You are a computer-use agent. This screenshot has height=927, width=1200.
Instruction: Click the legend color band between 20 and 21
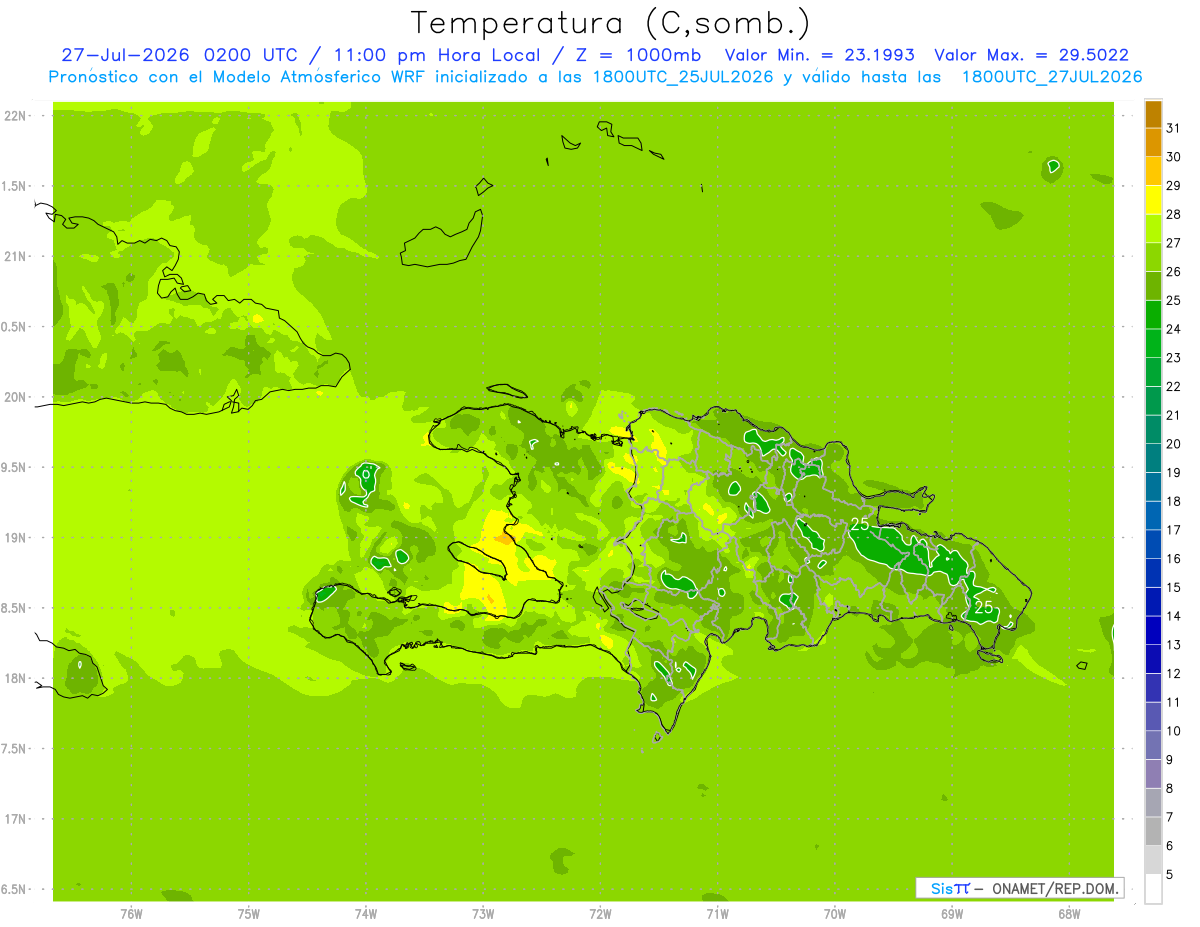click(1153, 430)
